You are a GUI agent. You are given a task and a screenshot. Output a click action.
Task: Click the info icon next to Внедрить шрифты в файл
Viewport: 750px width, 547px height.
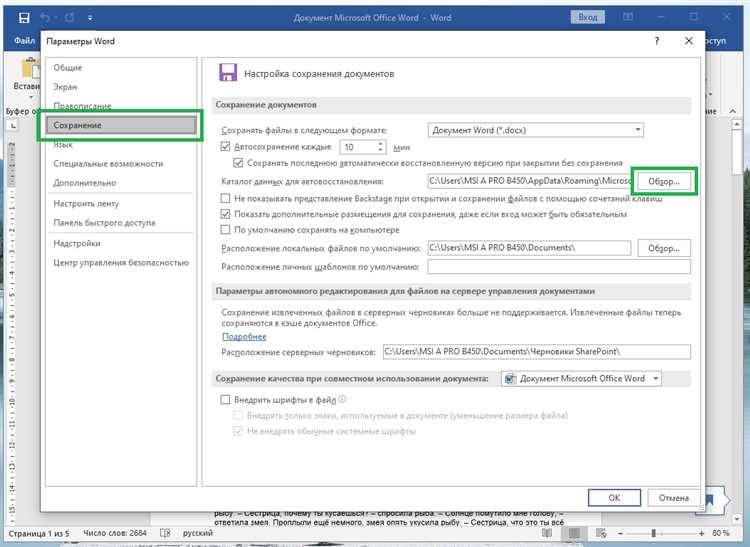click(x=342, y=399)
